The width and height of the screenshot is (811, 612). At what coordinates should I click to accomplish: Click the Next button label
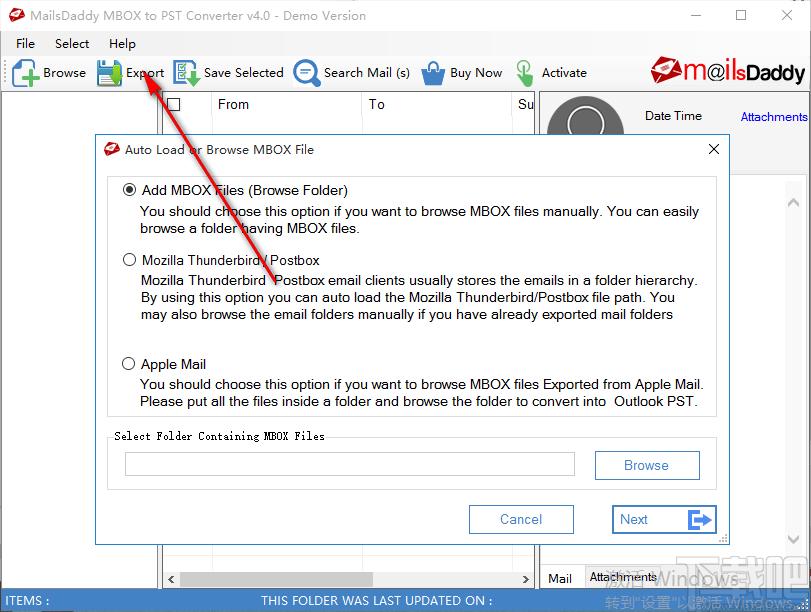tap(634, 519)
